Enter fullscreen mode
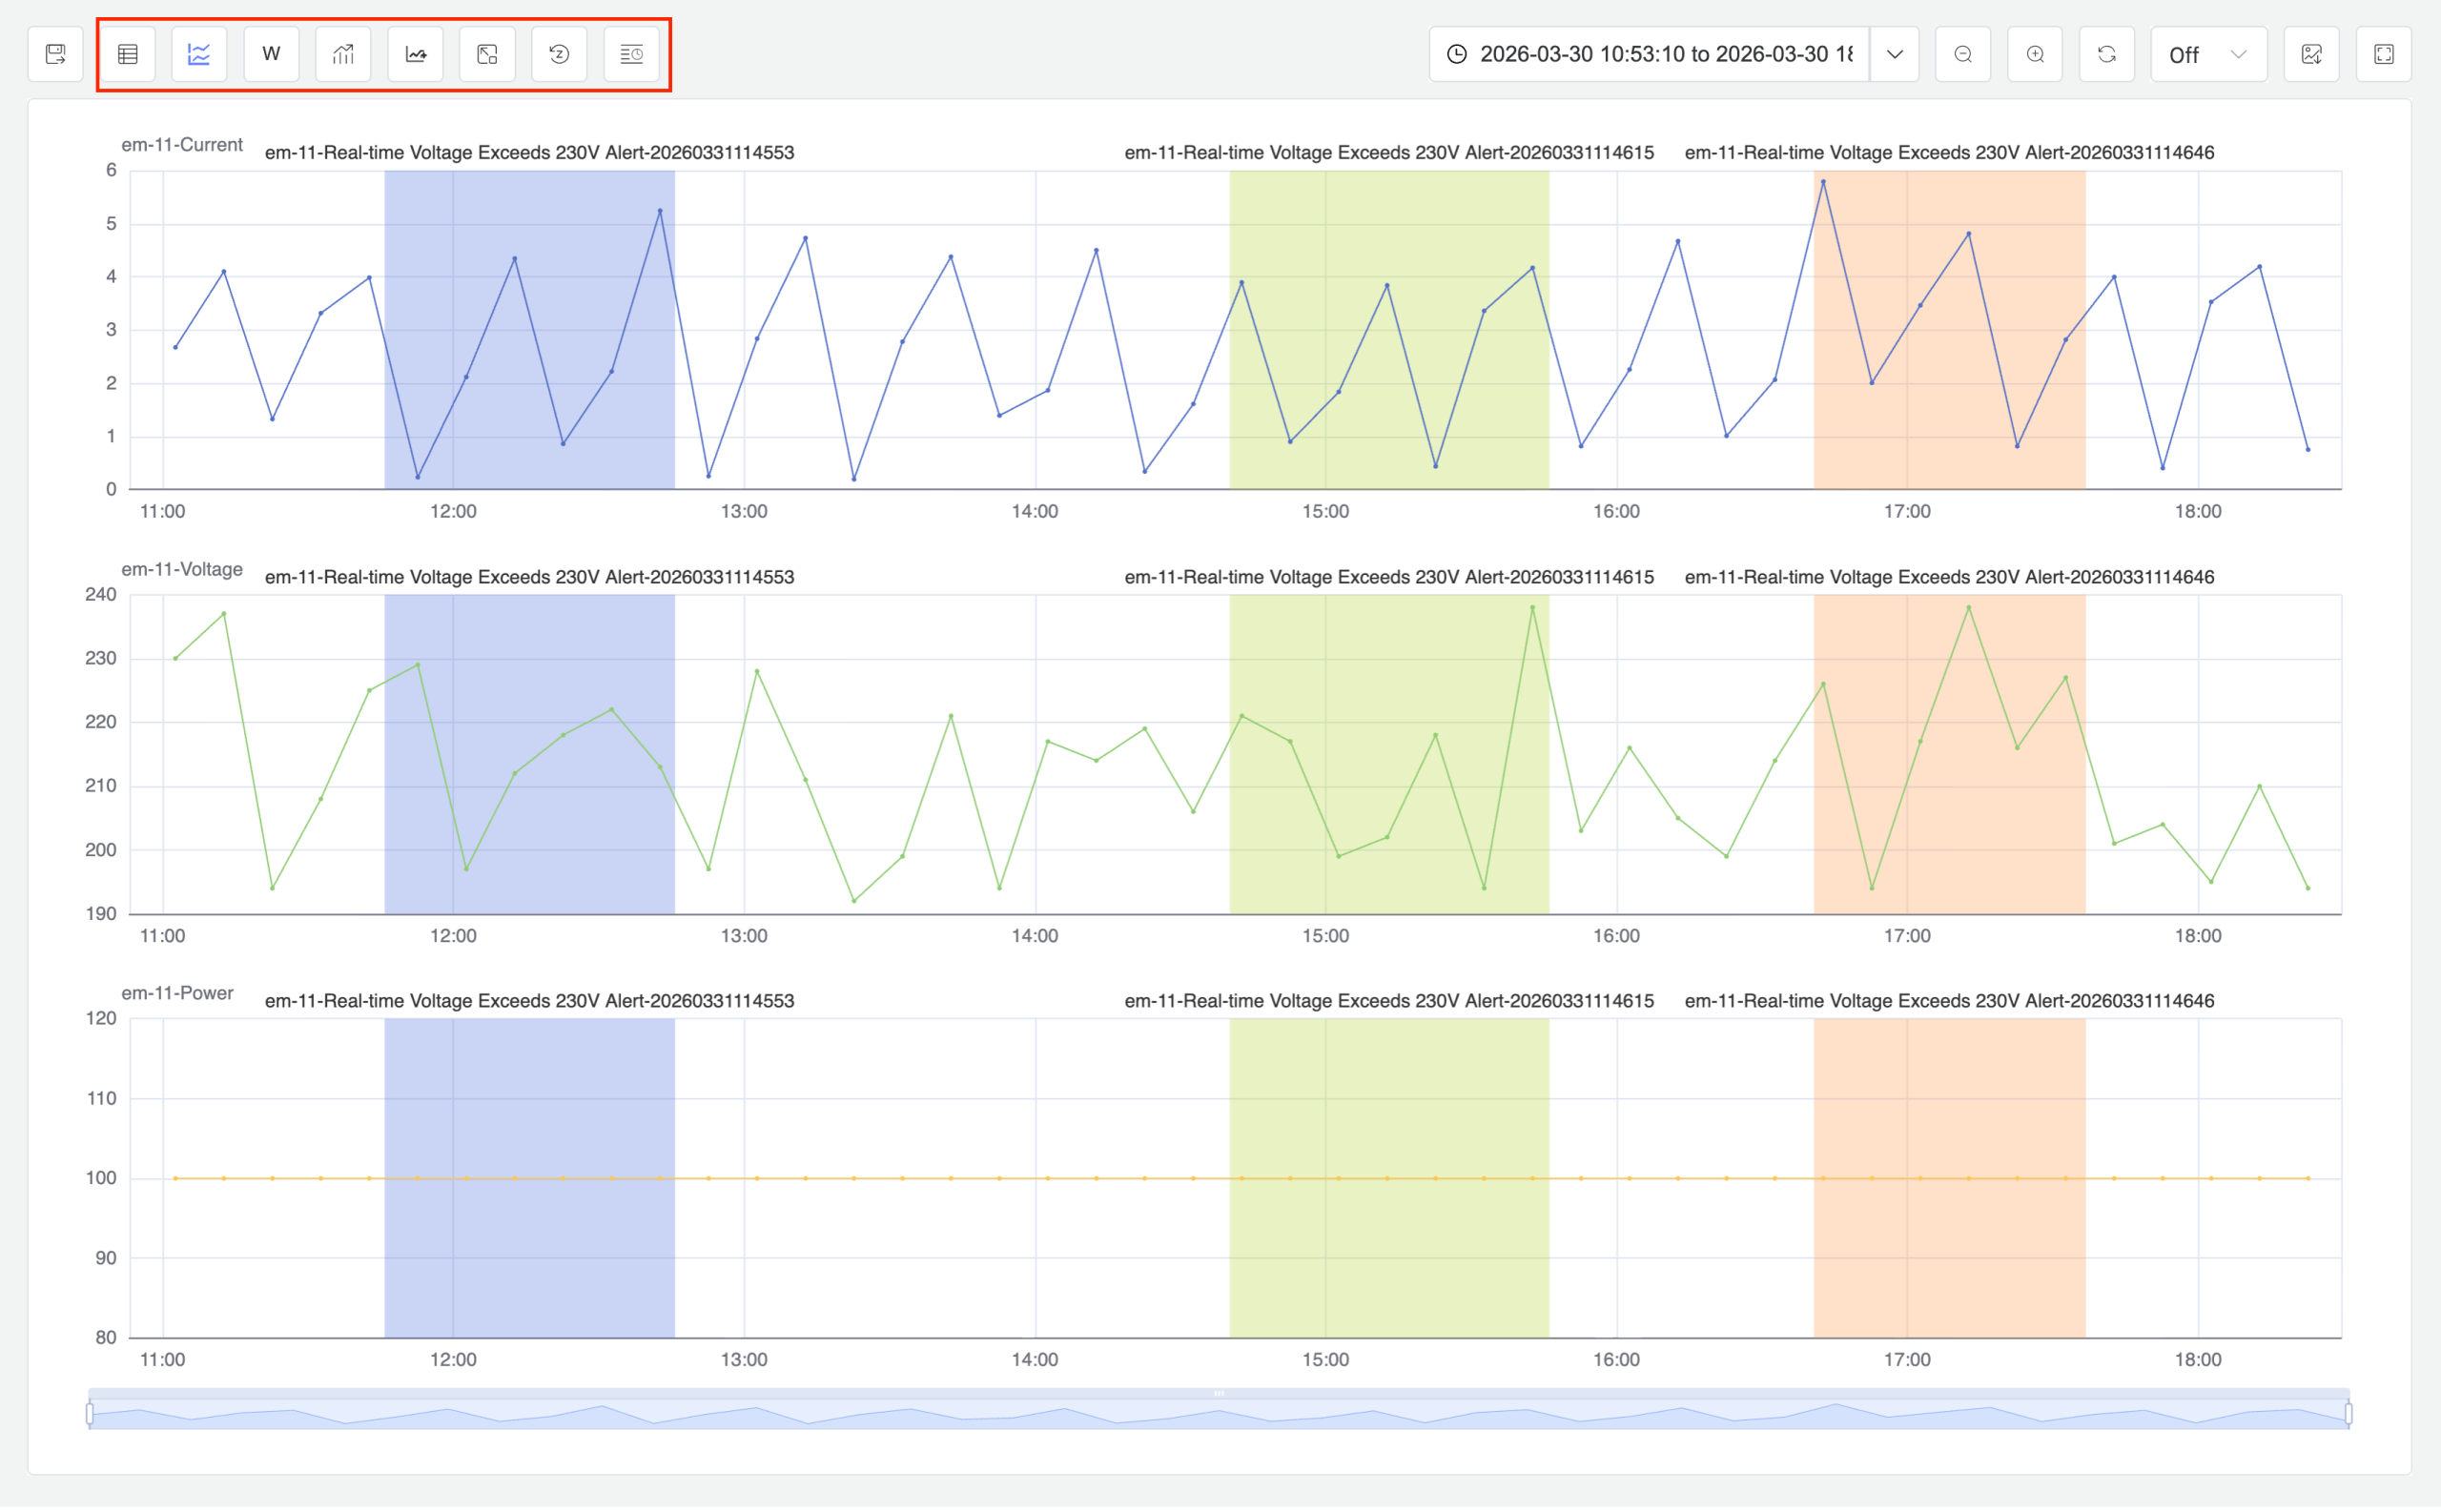 (x=2384, y=54)
